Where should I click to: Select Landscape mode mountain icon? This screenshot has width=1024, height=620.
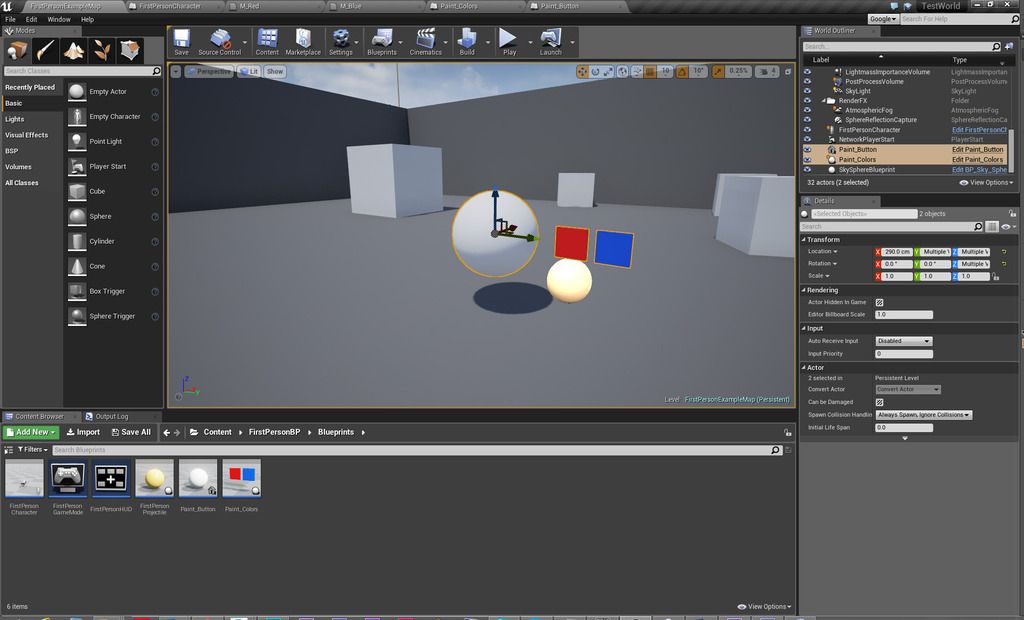tap(74, 50)
